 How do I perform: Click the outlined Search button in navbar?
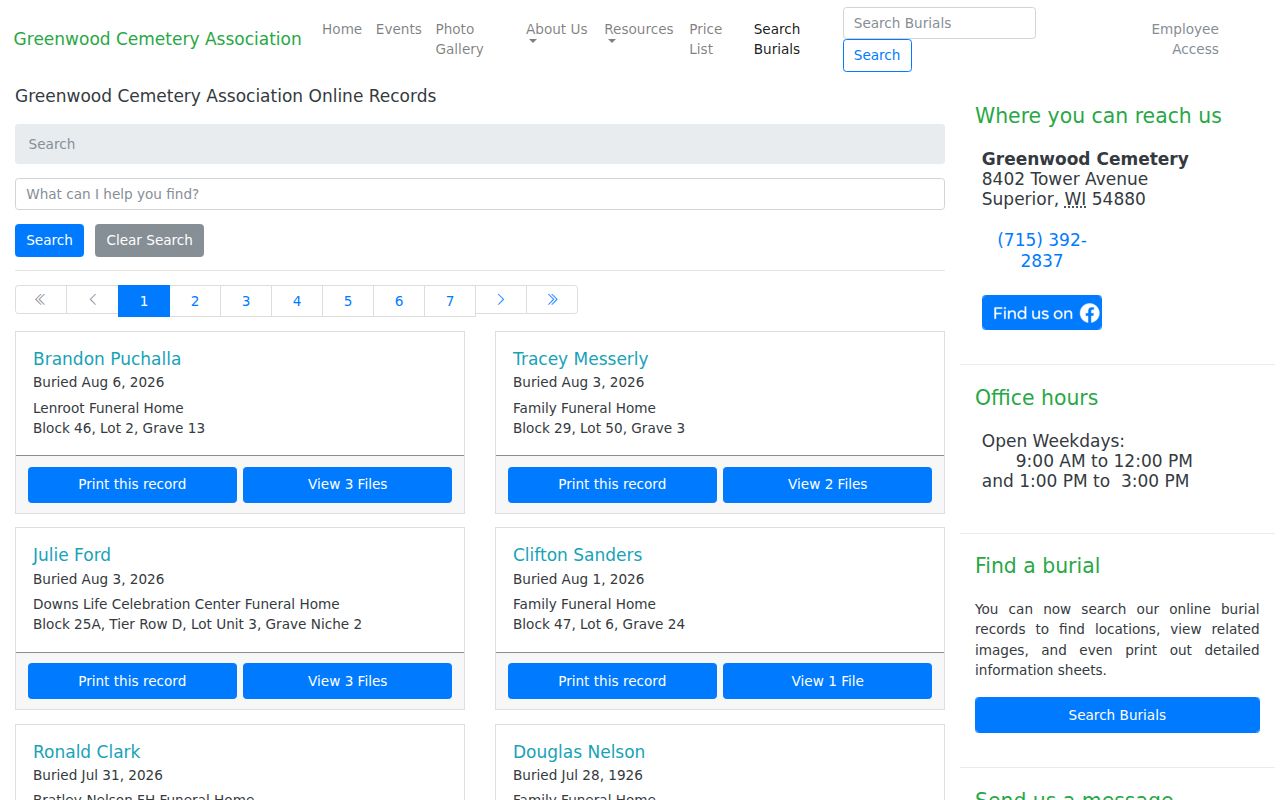(x=877, y=55)
